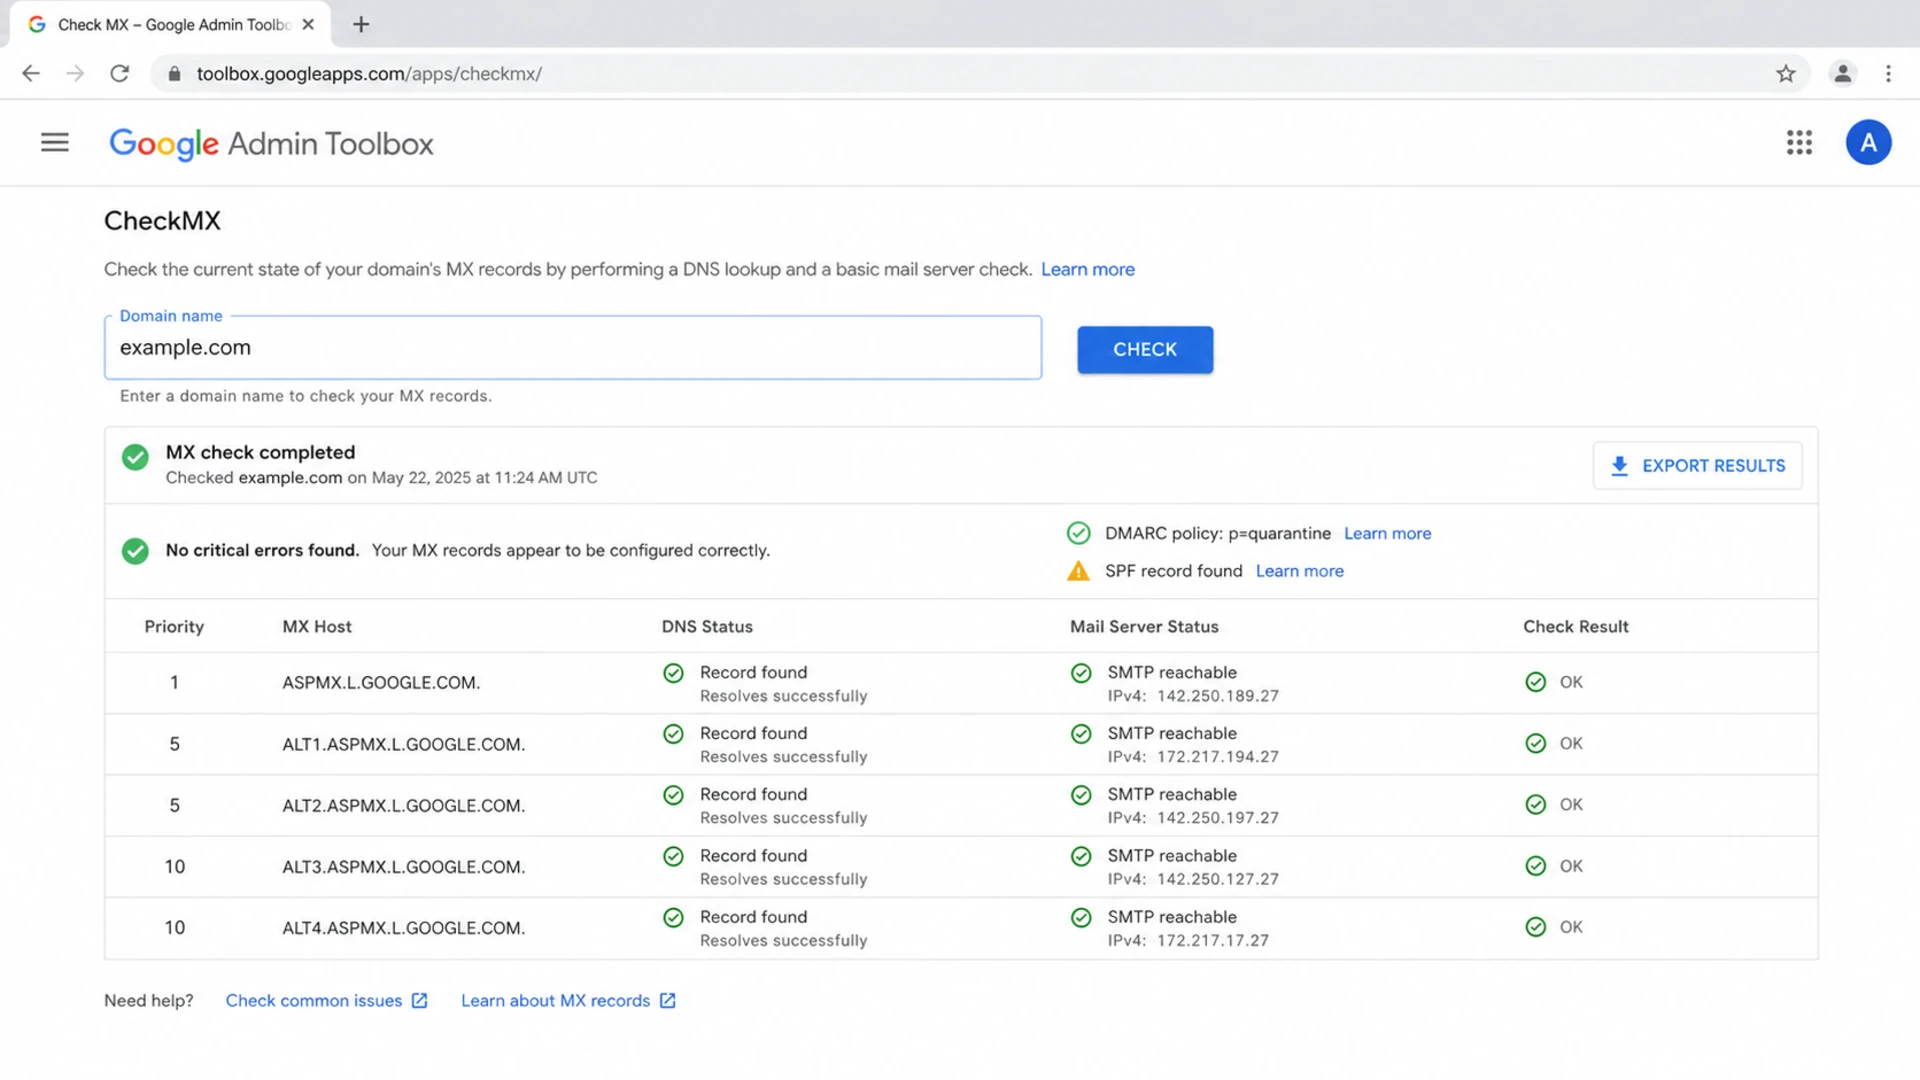The image size is (1920, 1080).
Task: Open Learn more beside DMARC policy
Action: click(1387, 534)
